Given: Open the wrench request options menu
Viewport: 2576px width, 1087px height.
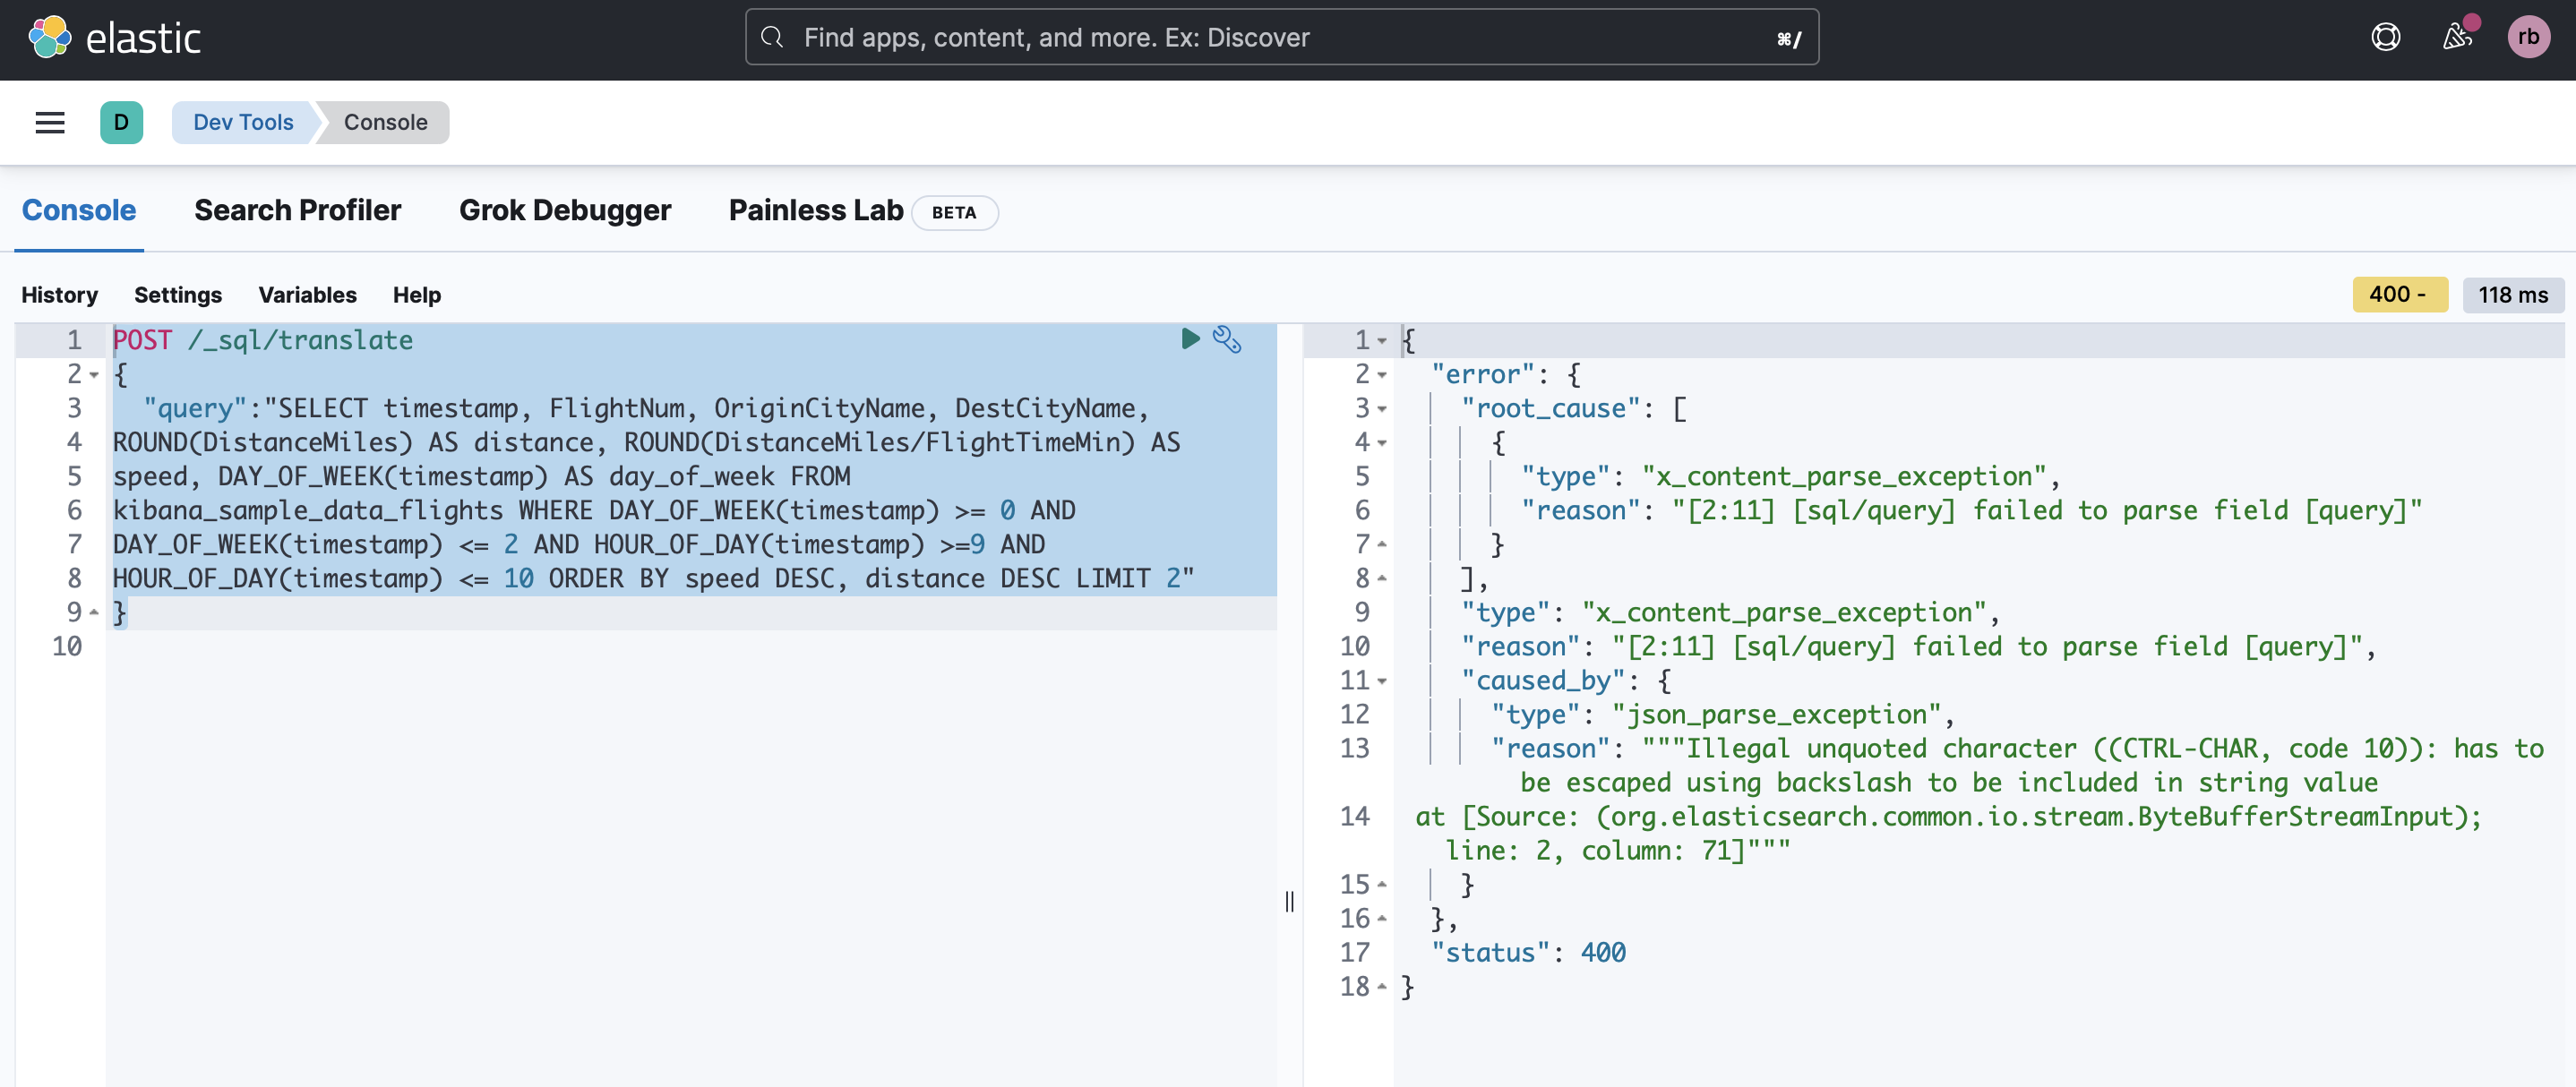Looking at the screenshot, I should (1227, 340).
